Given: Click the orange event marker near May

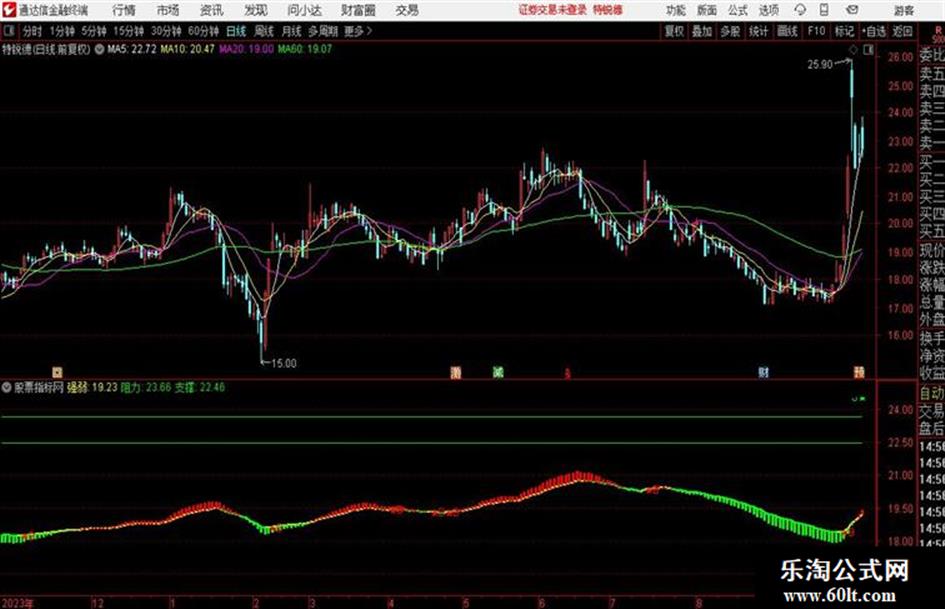Looking at the screenshot, I should click(x=456, y=373).
